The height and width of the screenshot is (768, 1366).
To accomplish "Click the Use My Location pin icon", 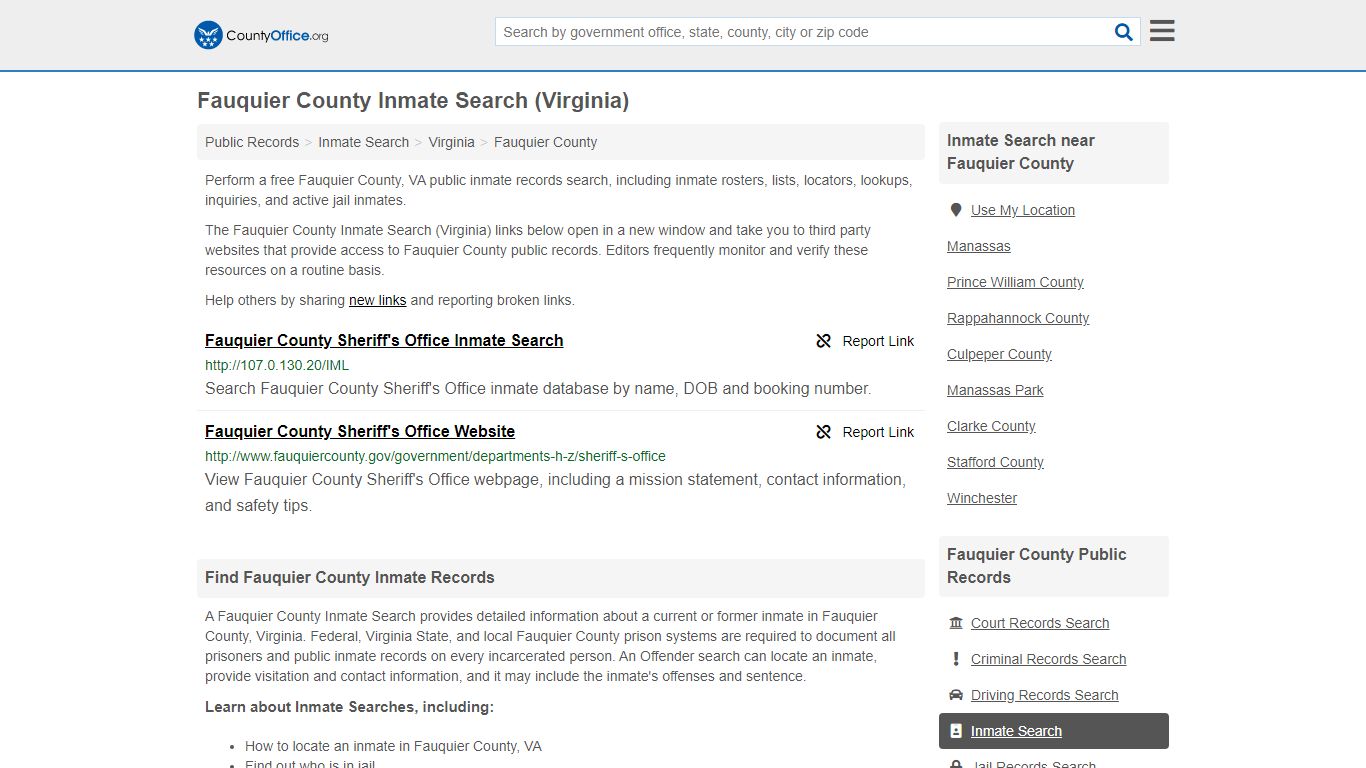I will coord(956,210).
